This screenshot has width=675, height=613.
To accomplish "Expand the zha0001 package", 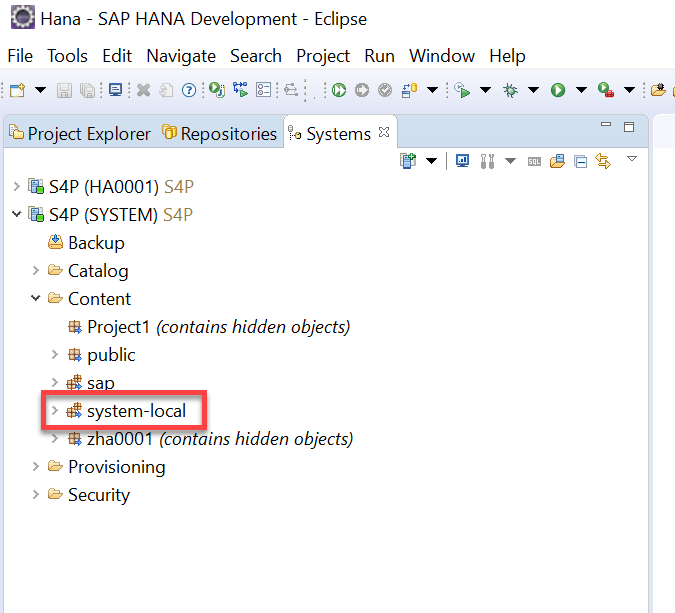I will coord(55,439).
